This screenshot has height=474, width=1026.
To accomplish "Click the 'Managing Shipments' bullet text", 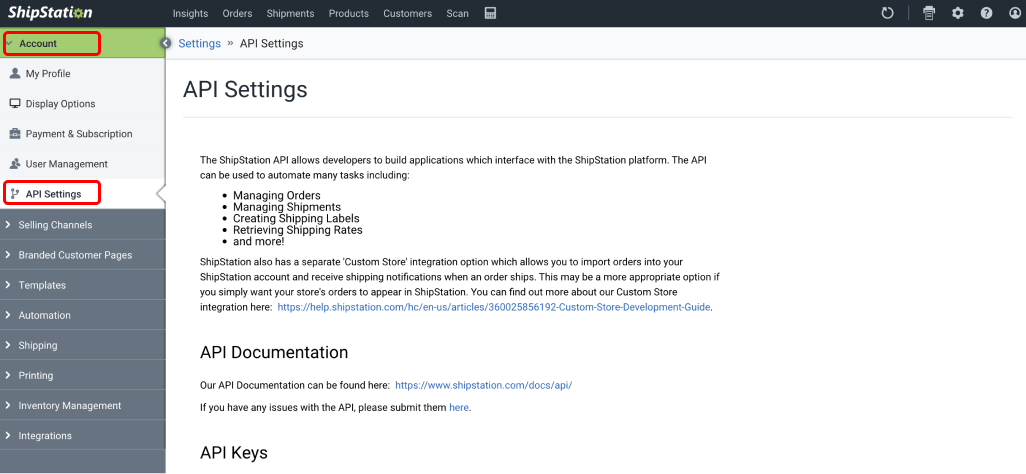I will pos(287,207).
